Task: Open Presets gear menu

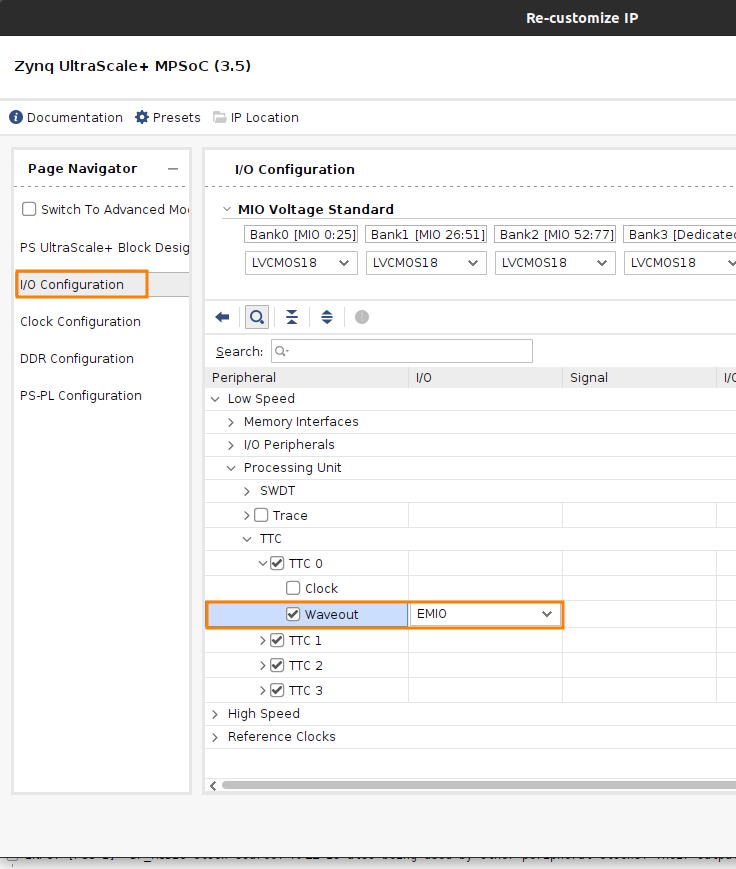Action: point(142,117)
